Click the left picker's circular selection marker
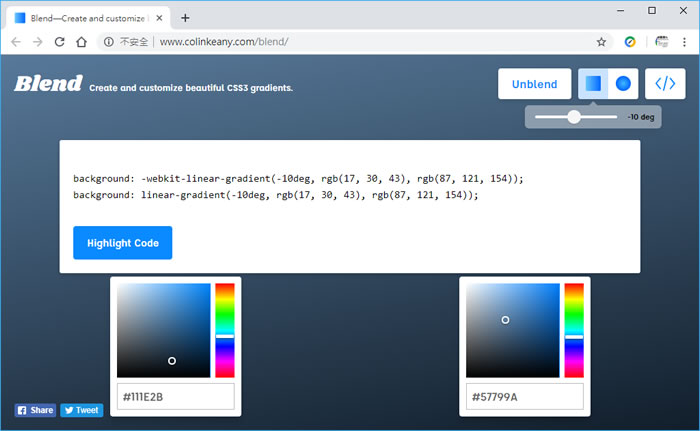Image resolution: width=700 pixels, height=431 pixels. point(172,361)
